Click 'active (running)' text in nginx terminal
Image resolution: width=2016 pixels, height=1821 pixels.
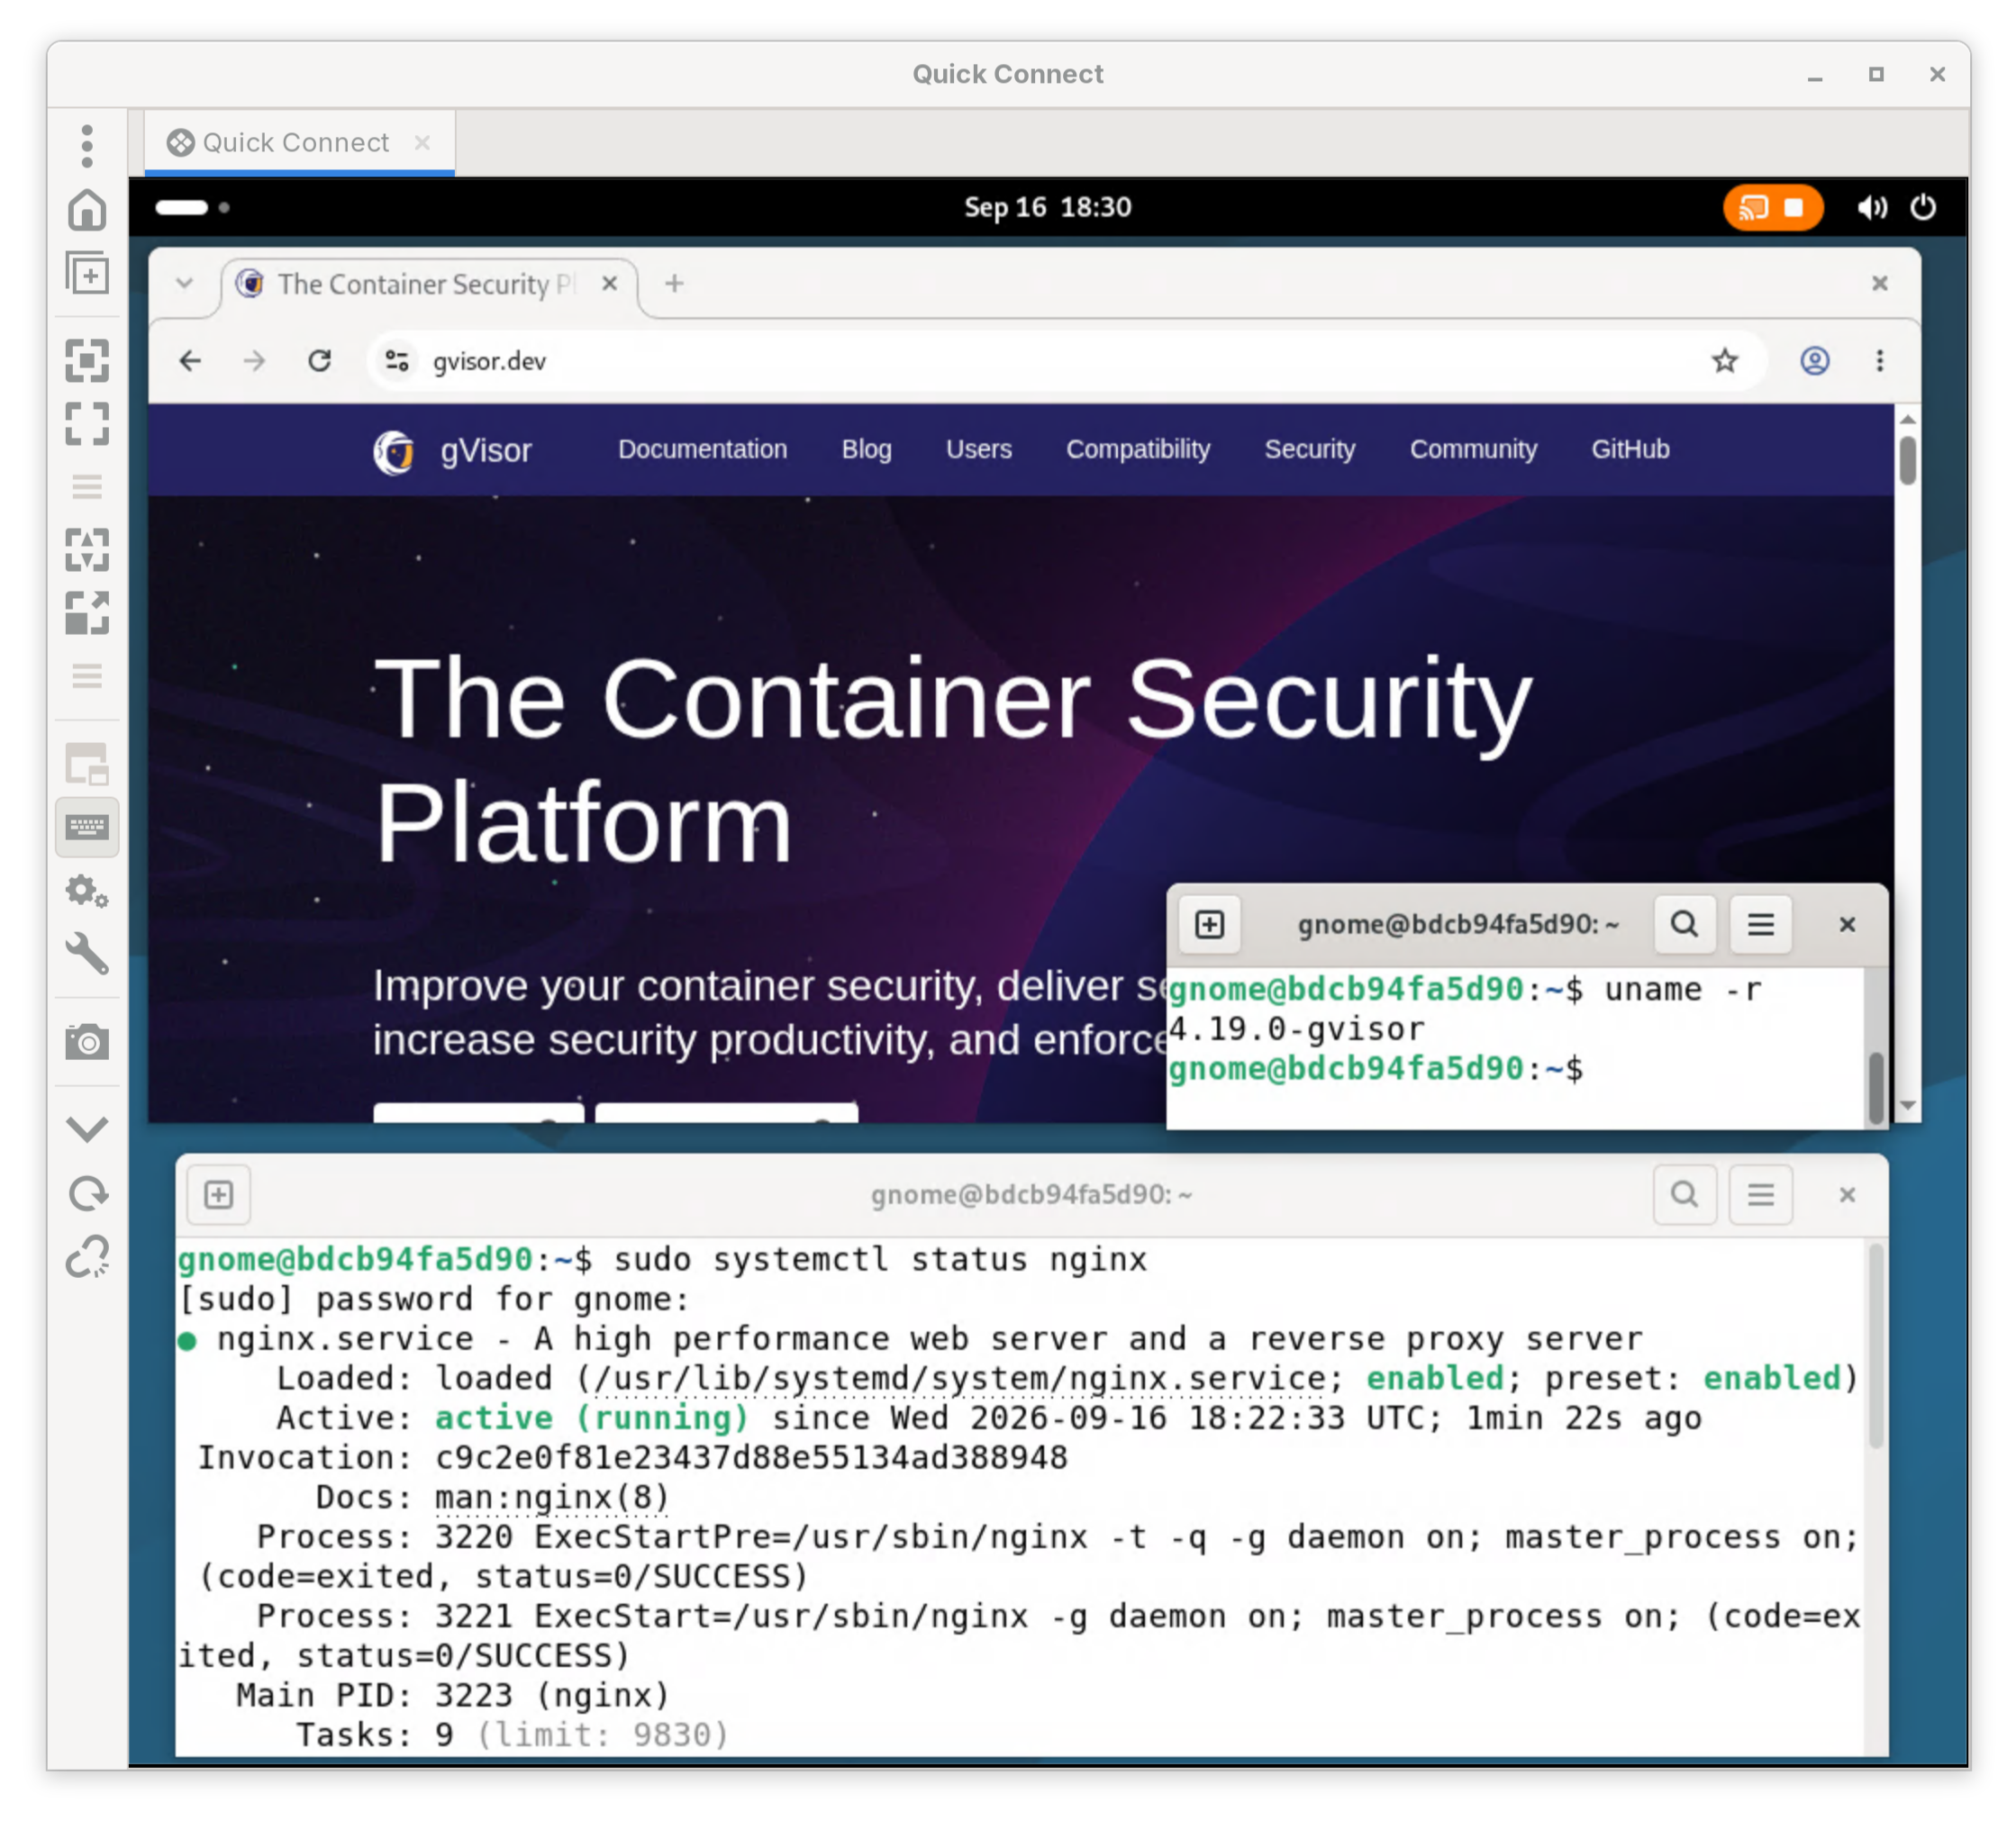(x=592, y=1418)
